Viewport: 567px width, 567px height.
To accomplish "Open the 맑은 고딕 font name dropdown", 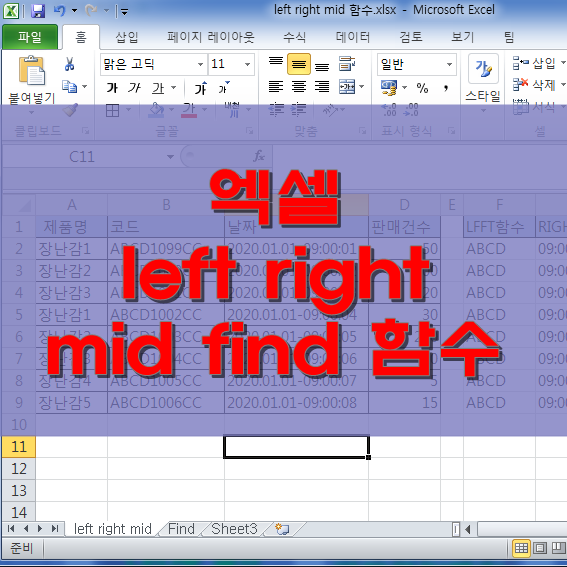I will [200, 64].
